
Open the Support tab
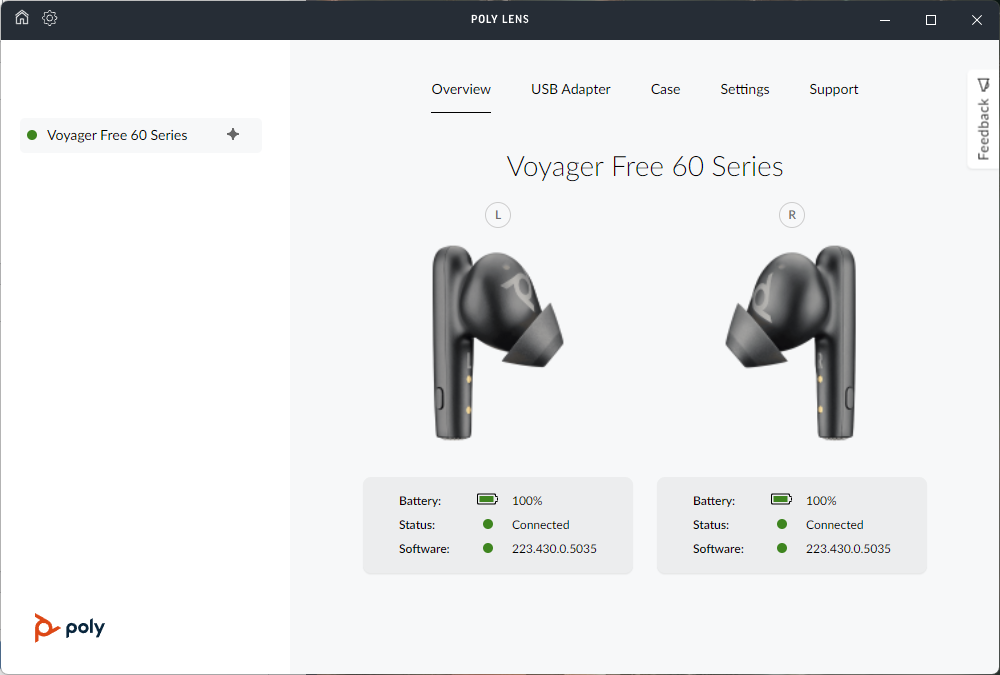coord(834,89)
